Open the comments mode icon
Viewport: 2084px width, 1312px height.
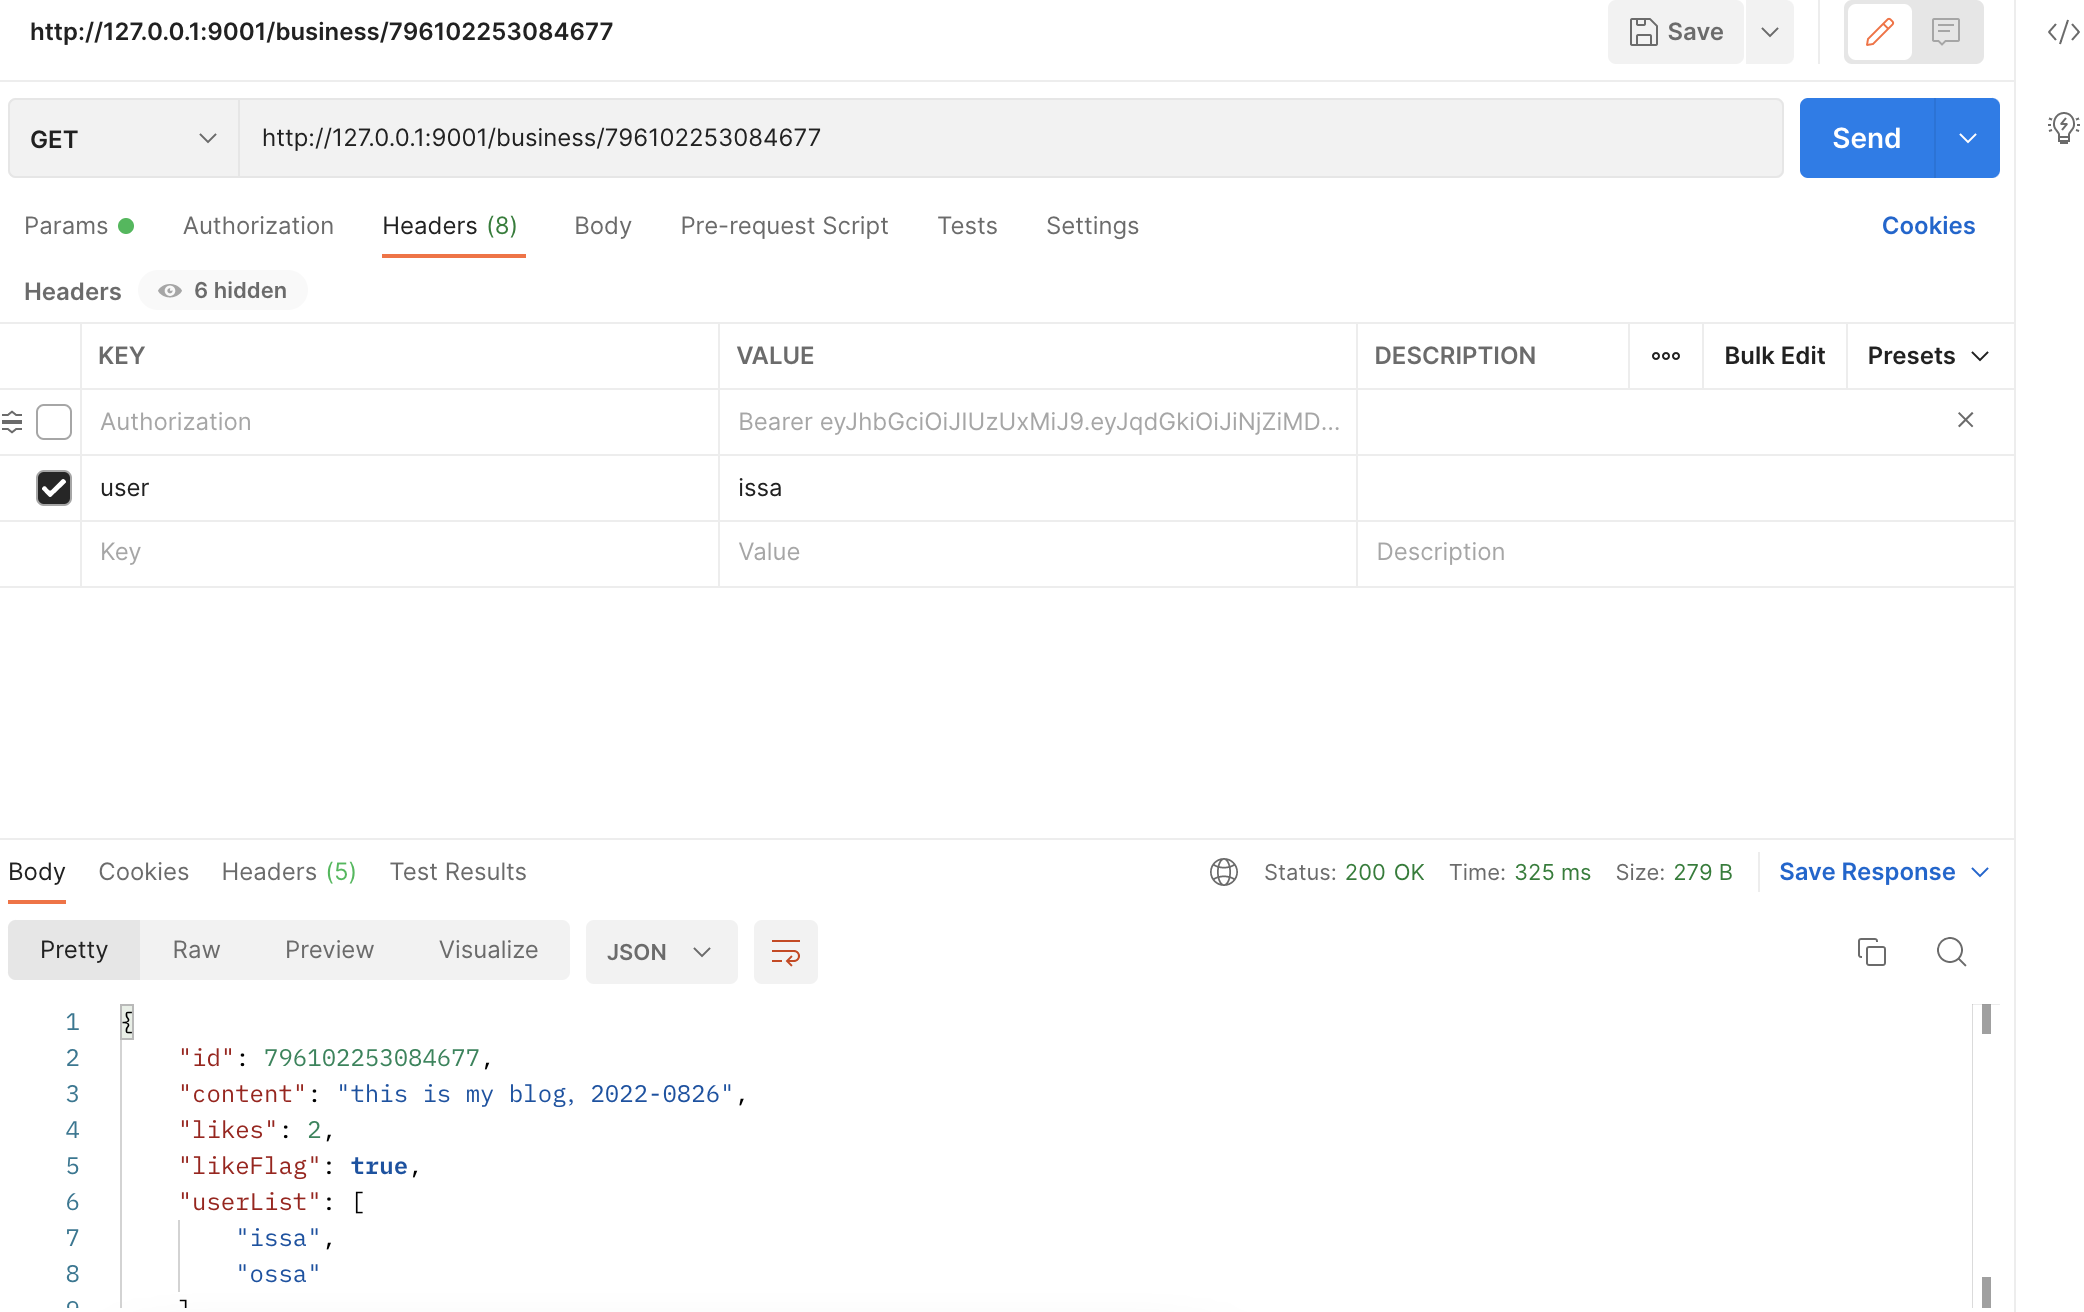1945,32
